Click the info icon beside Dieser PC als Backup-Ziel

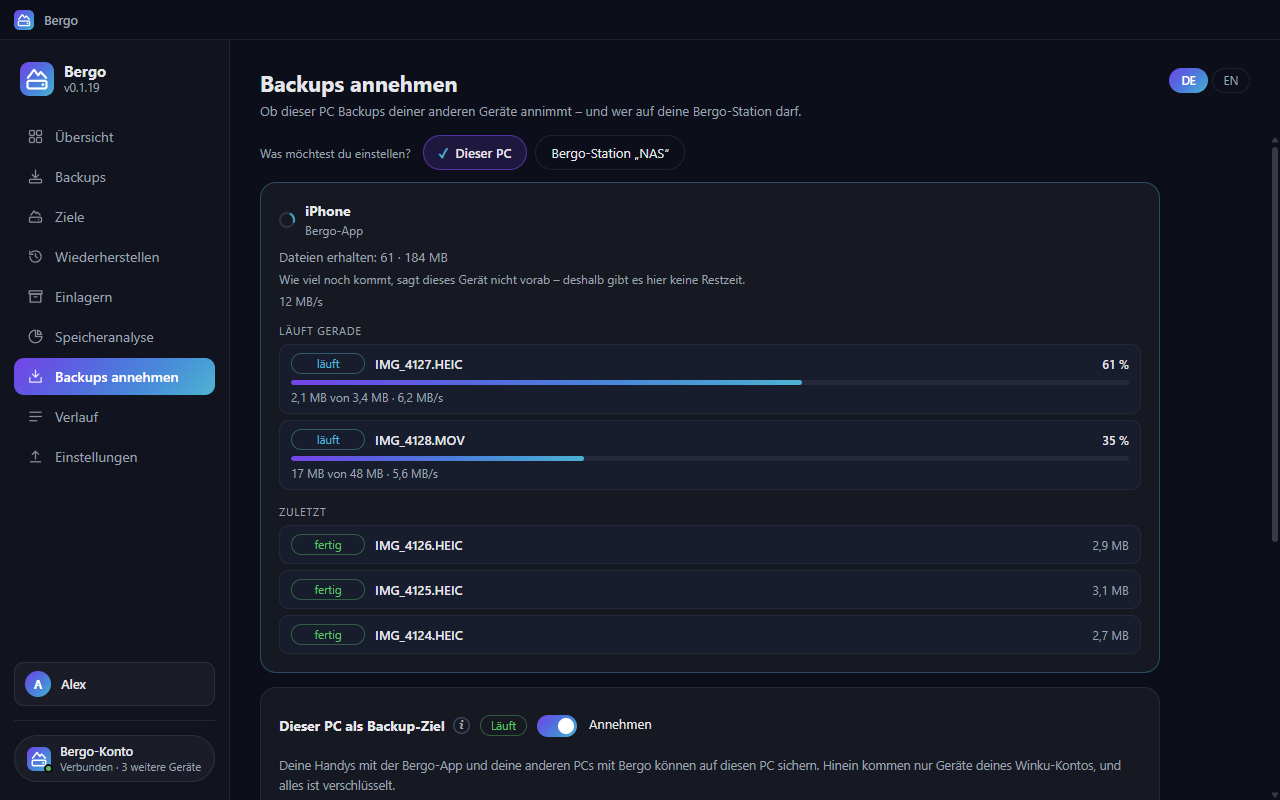tap(461, 726)
